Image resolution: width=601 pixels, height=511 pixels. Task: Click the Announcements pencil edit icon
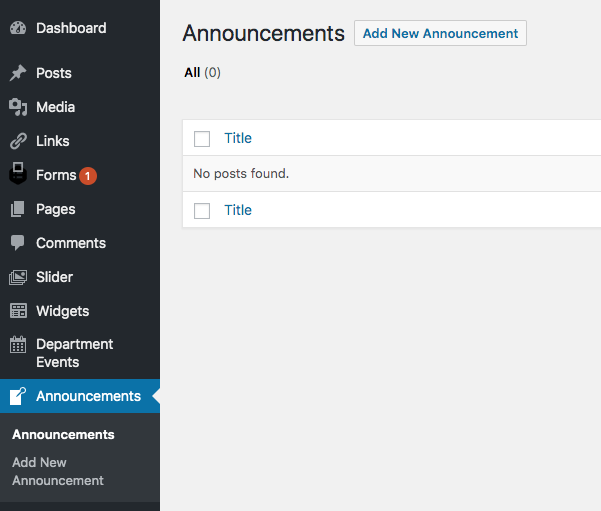point(18,396)
